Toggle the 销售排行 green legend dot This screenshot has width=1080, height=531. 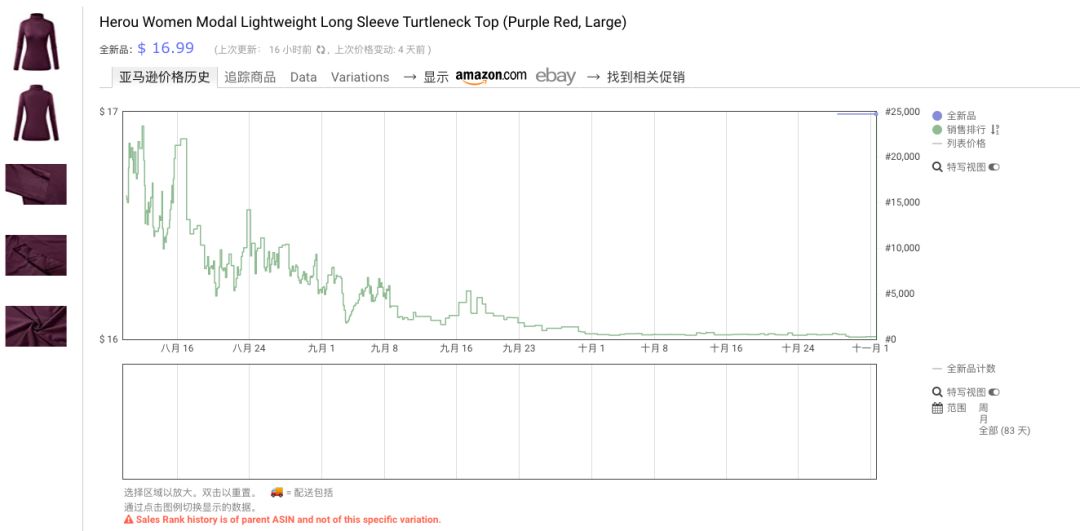pos(937,130)
